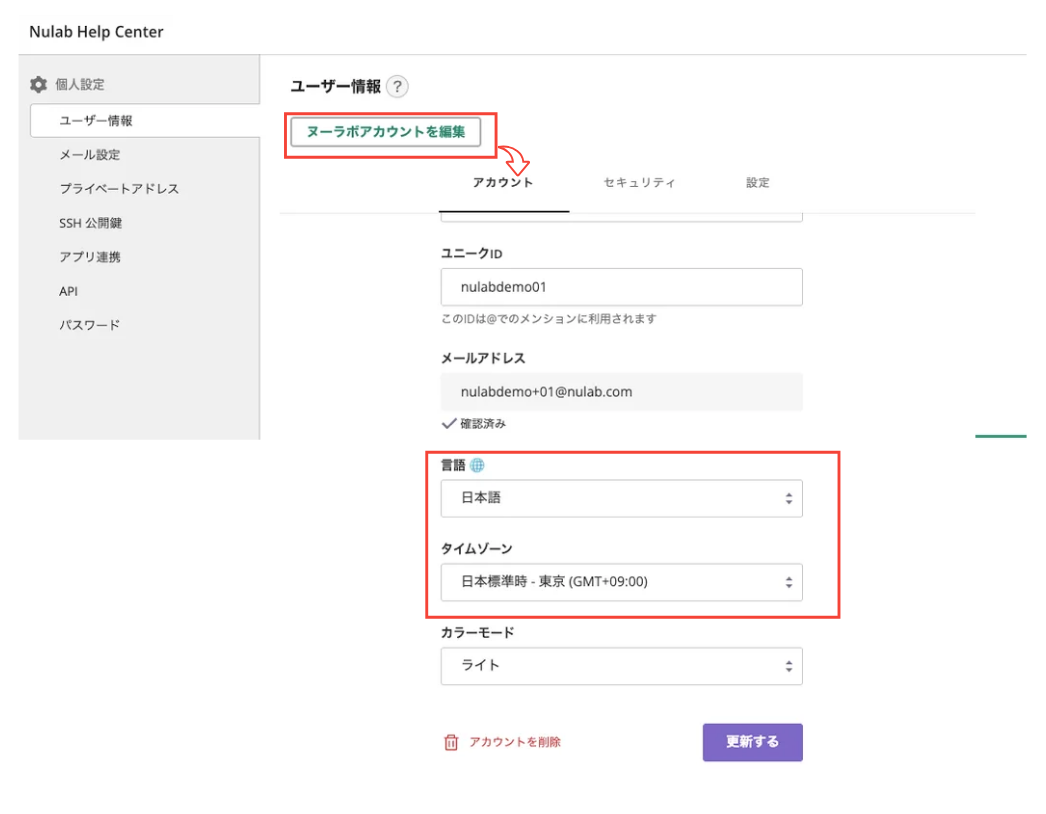Switch to the セキュリティ tab

[x=639, y=183]
